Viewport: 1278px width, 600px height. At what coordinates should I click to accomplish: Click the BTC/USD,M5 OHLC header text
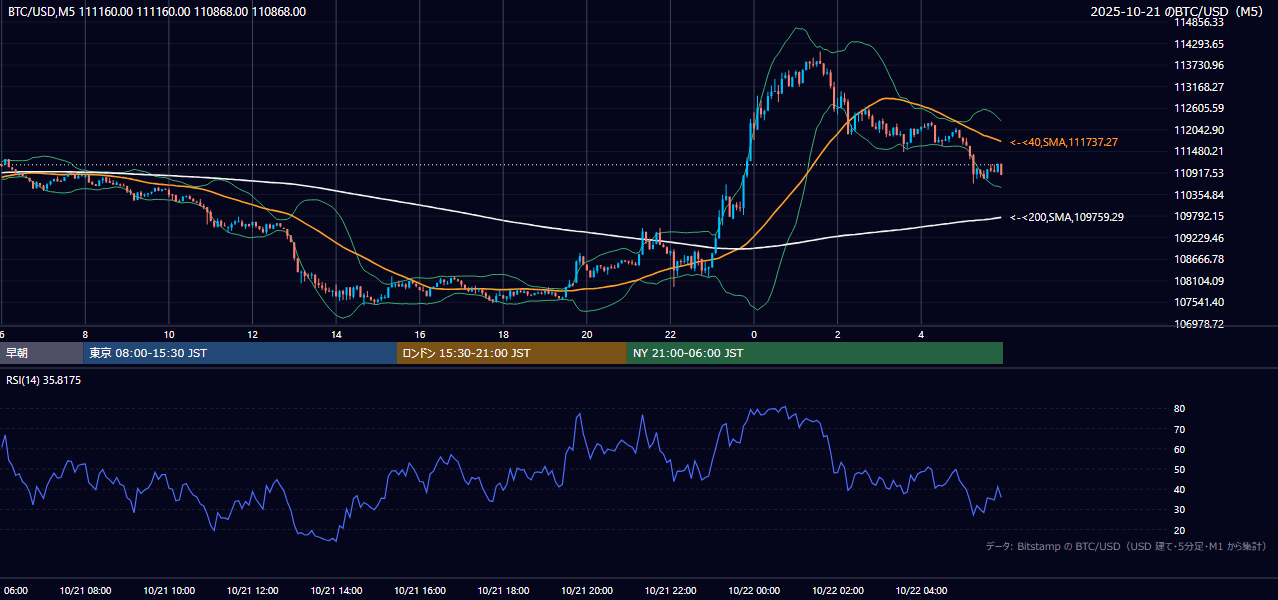tap(157, 11)
